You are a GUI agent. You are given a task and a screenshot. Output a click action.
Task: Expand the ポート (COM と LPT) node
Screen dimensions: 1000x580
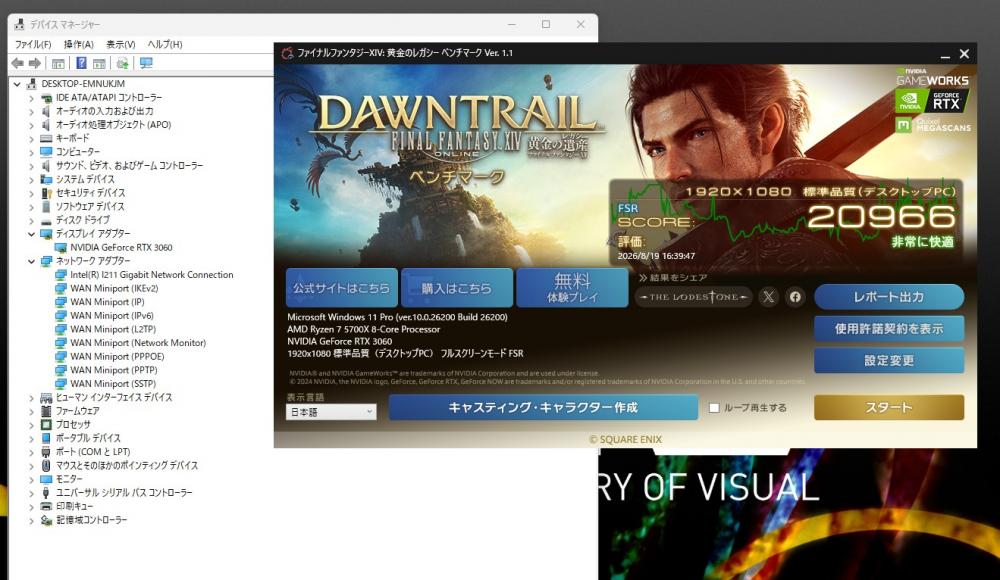point(31,452)
